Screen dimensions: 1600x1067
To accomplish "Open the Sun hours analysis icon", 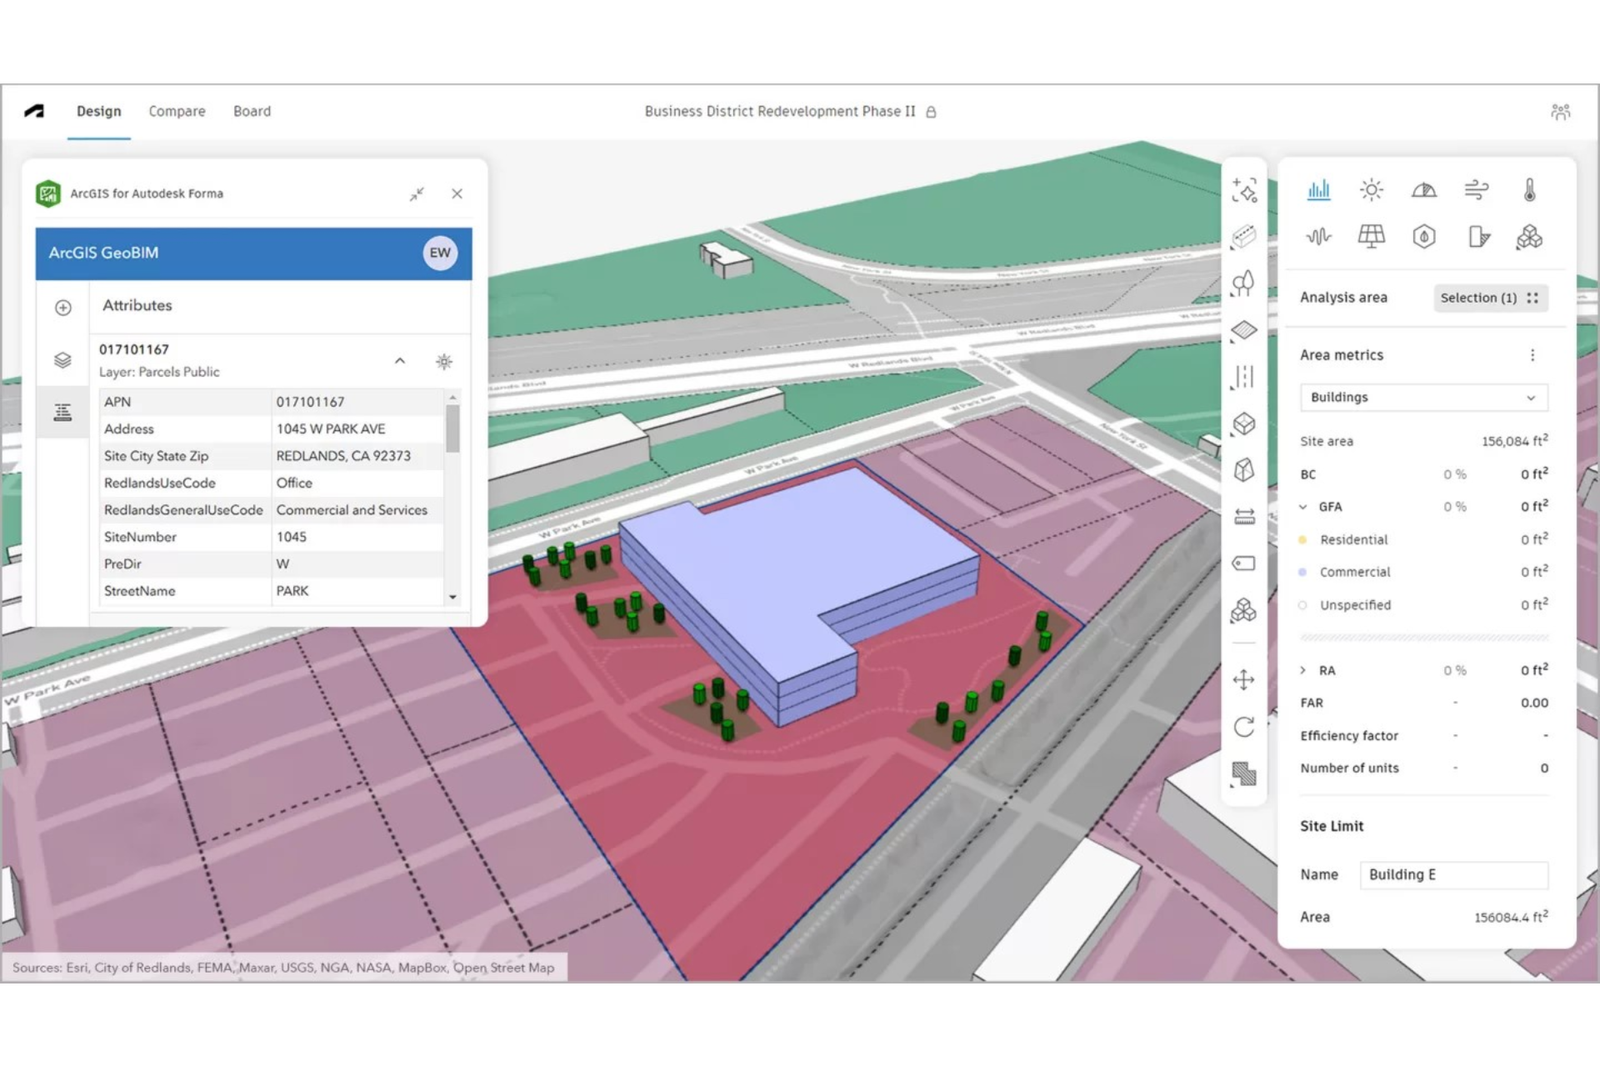I will coord(1372,189).
